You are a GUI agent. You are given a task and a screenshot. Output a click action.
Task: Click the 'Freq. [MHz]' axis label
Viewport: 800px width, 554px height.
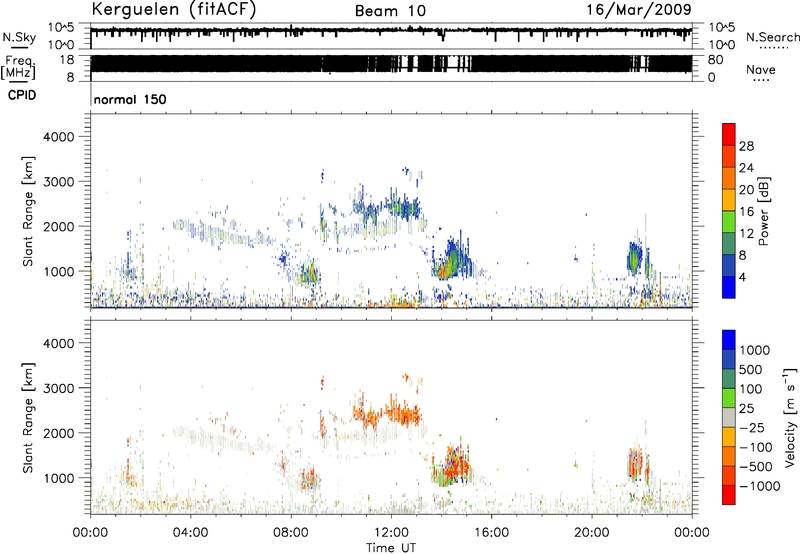click(x=18, y=68)
